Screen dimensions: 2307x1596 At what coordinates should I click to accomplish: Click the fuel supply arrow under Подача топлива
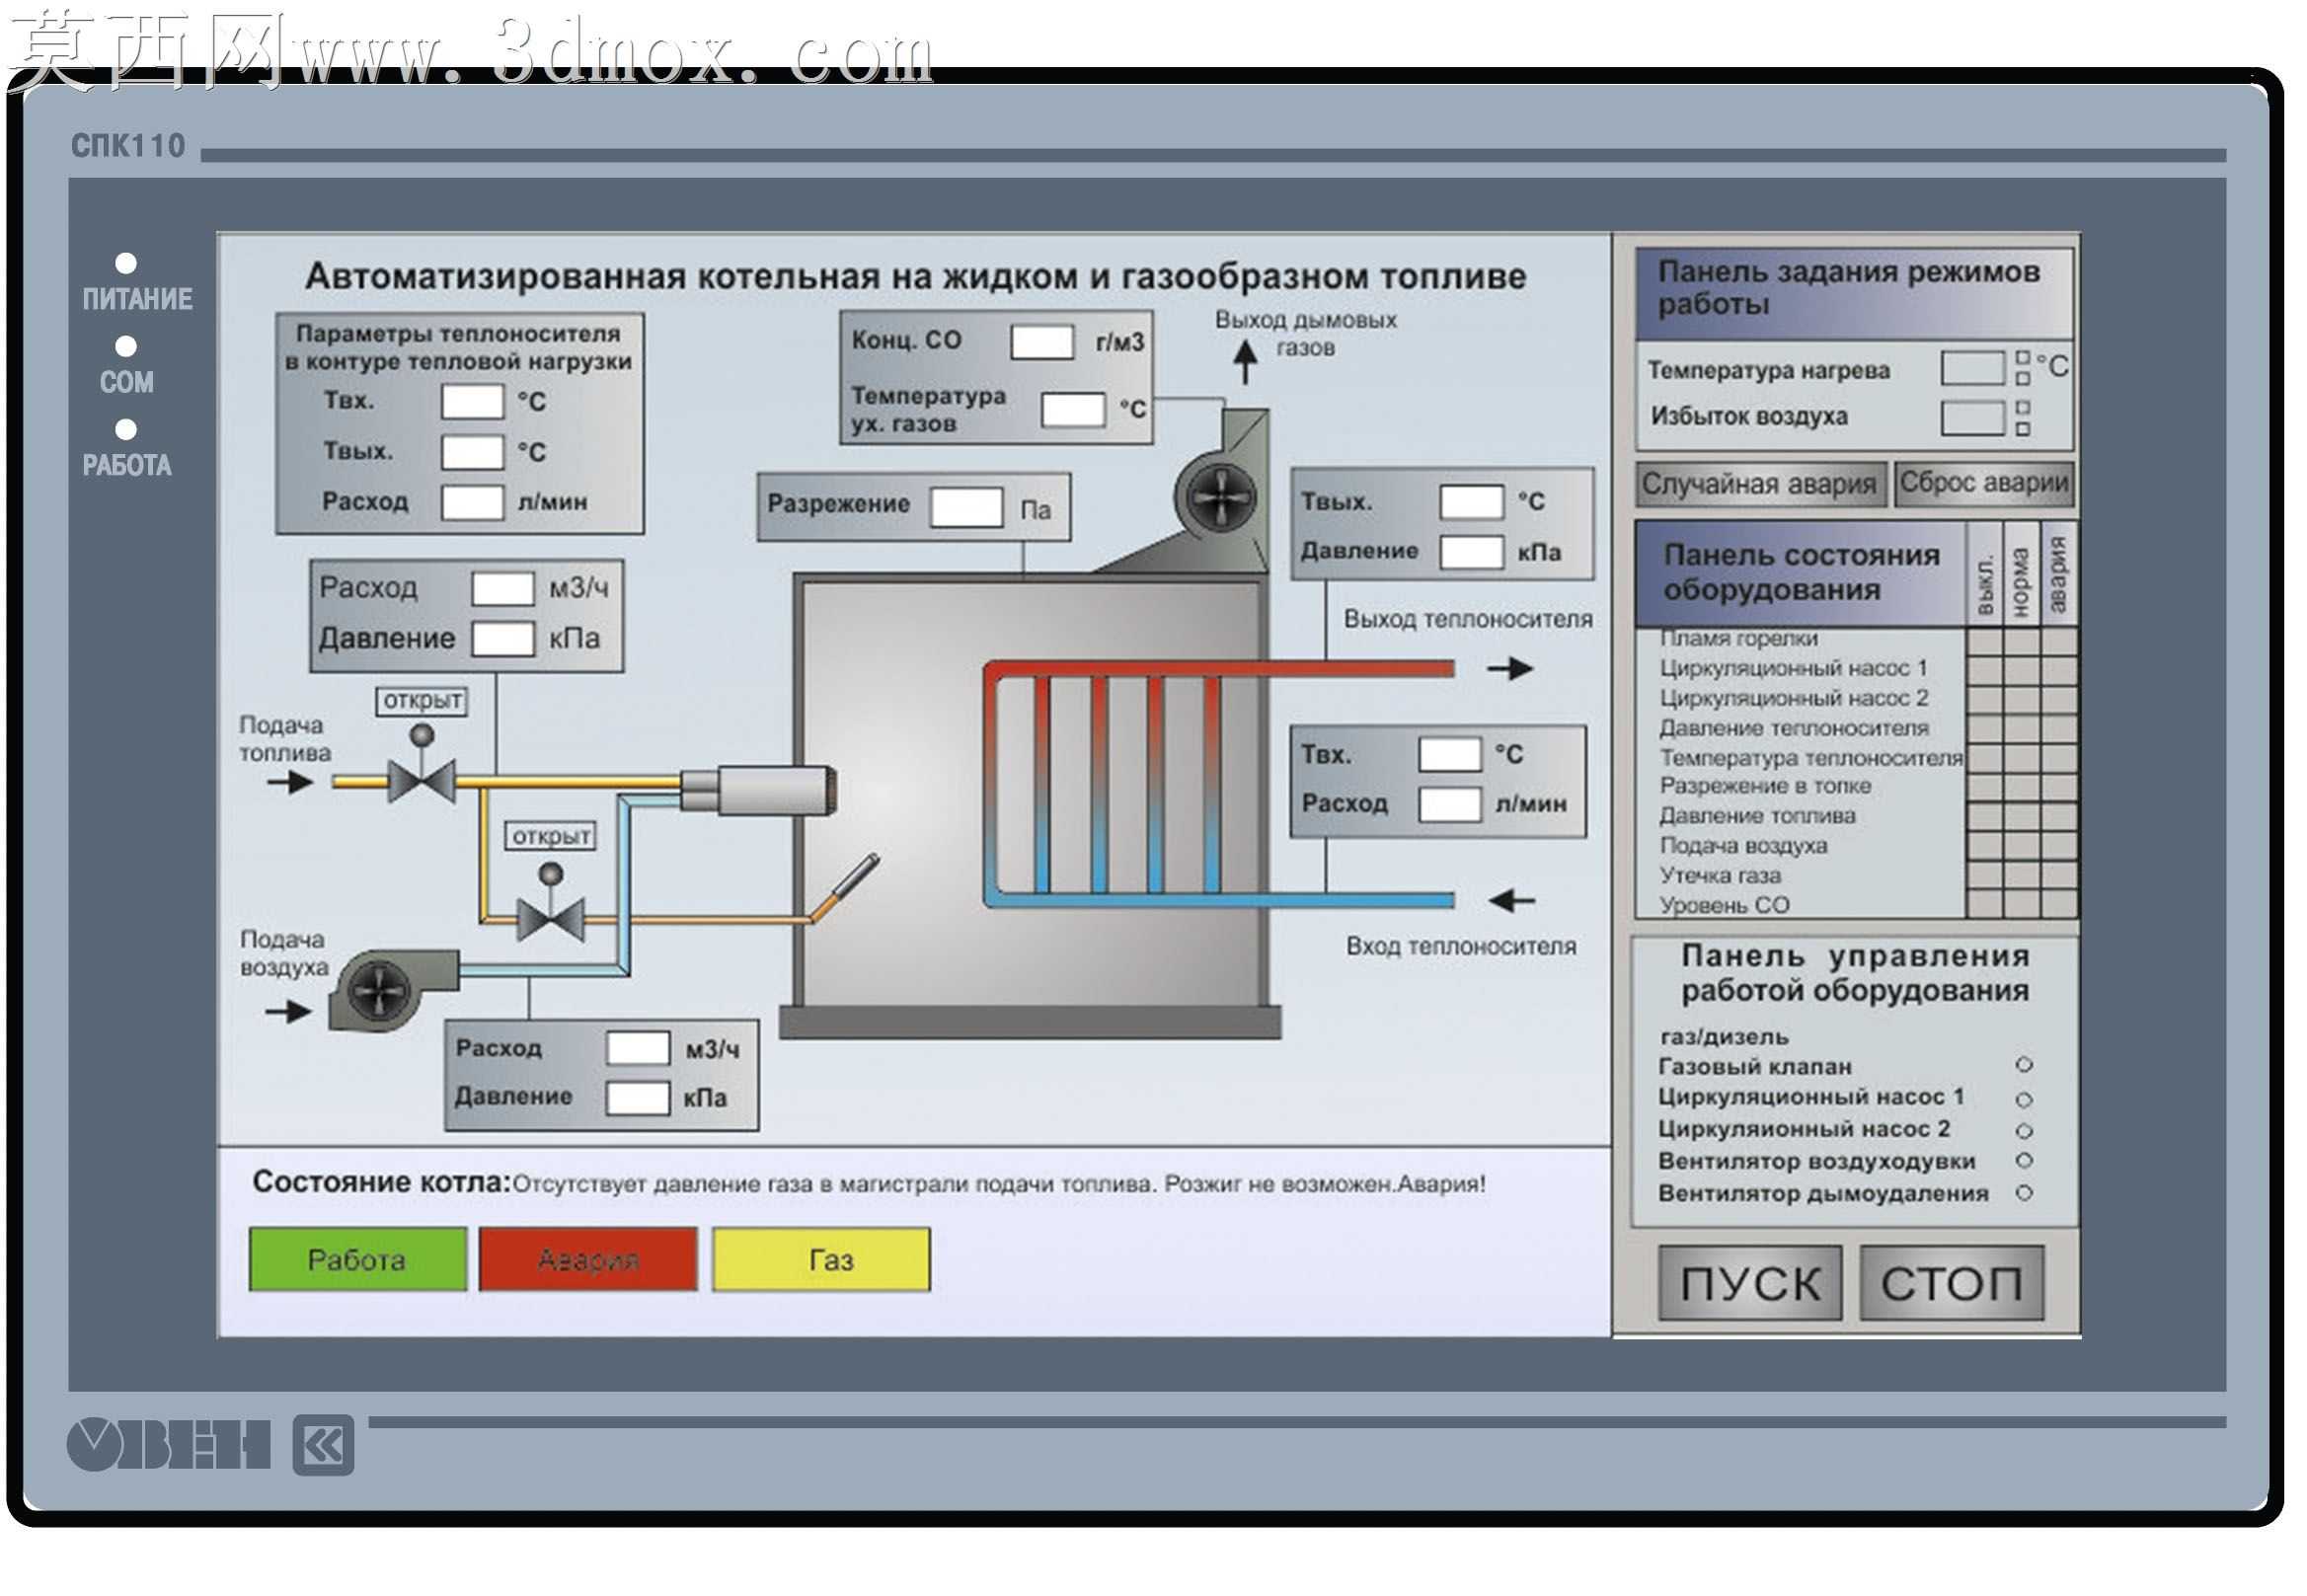pyautogui.click(x=291, y=782)
